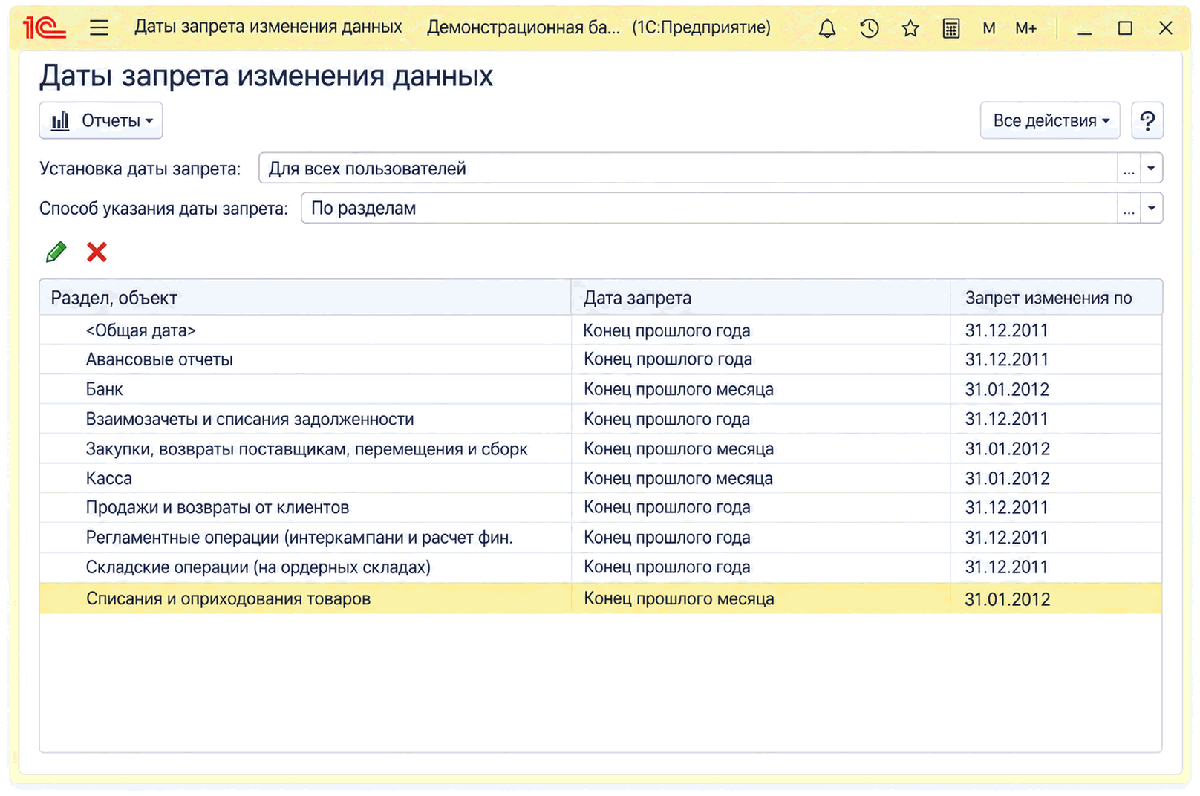Click 31.12.2011 in the <Общая дата> row
This screenshot has height=796, width=1200.
[x=1007, y=331]
